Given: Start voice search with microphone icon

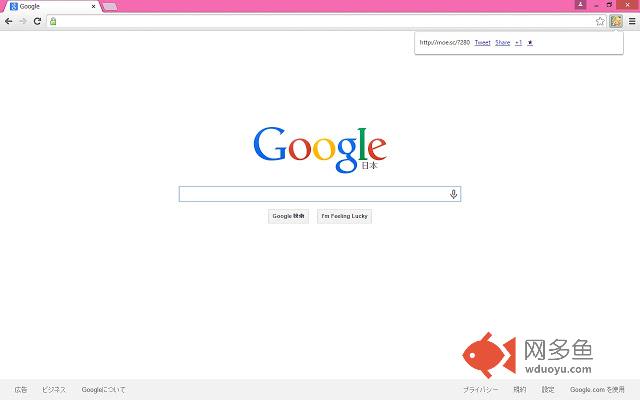Looking at the screenshot, I should click(453, 194).
